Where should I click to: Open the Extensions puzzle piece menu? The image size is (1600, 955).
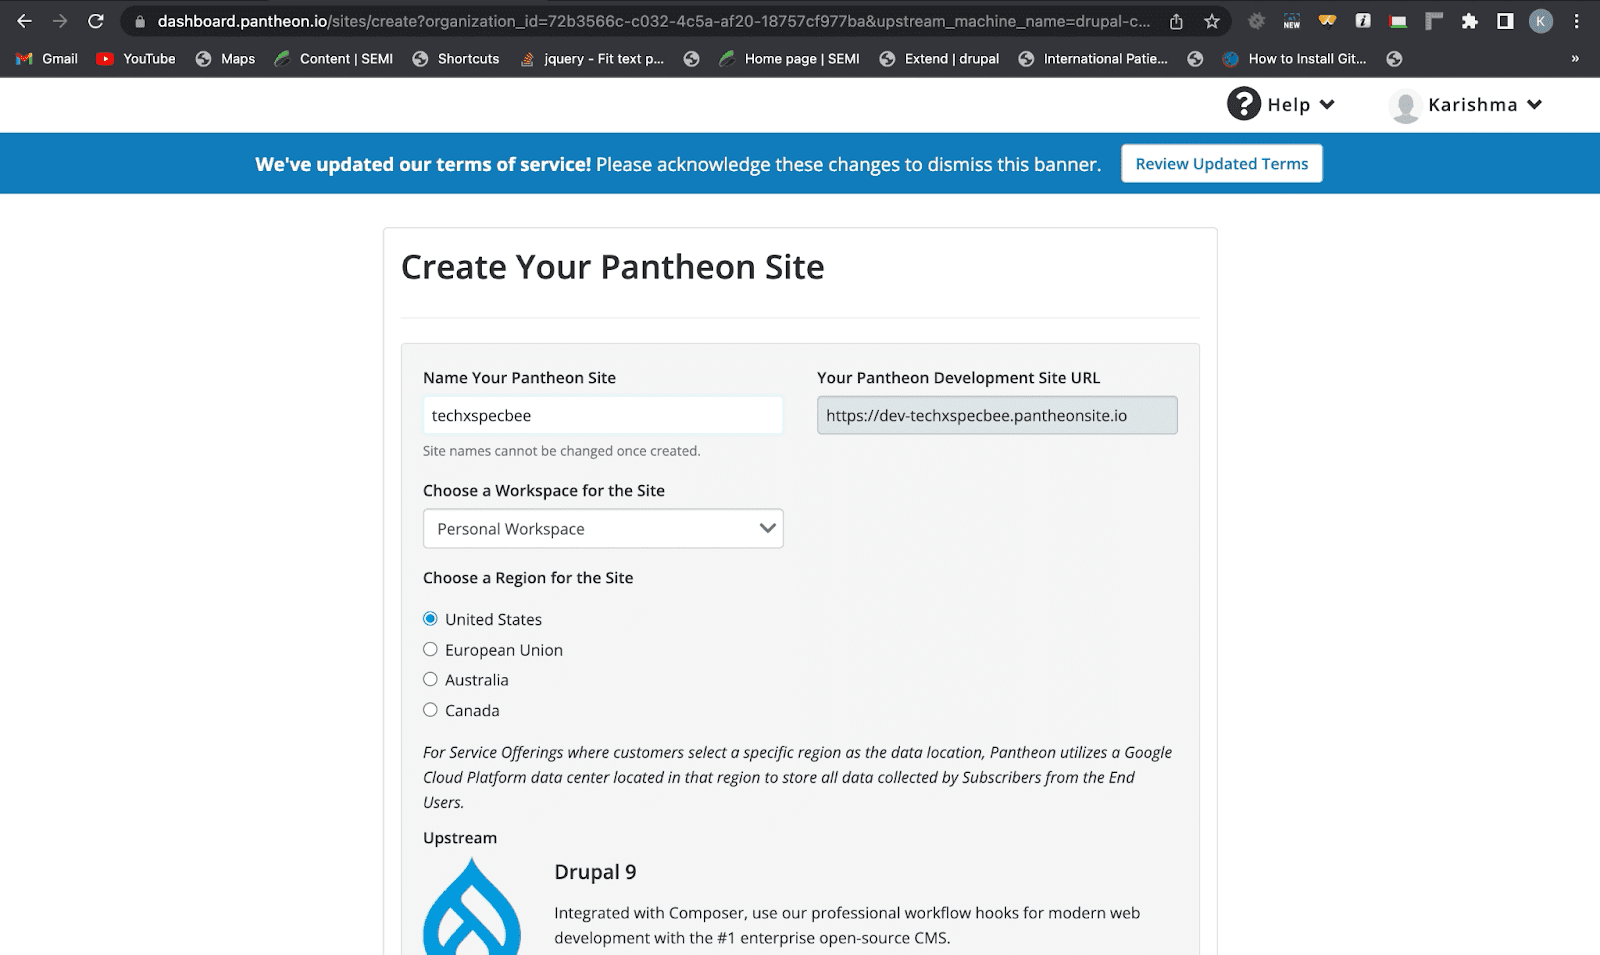tap(1469, 21)
